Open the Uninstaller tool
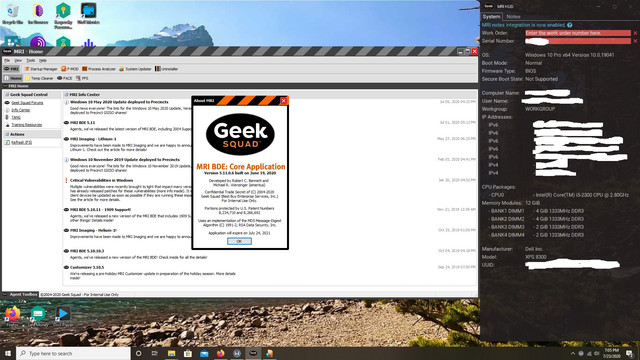Screen dimensions: 640x360 coord(167,69)
